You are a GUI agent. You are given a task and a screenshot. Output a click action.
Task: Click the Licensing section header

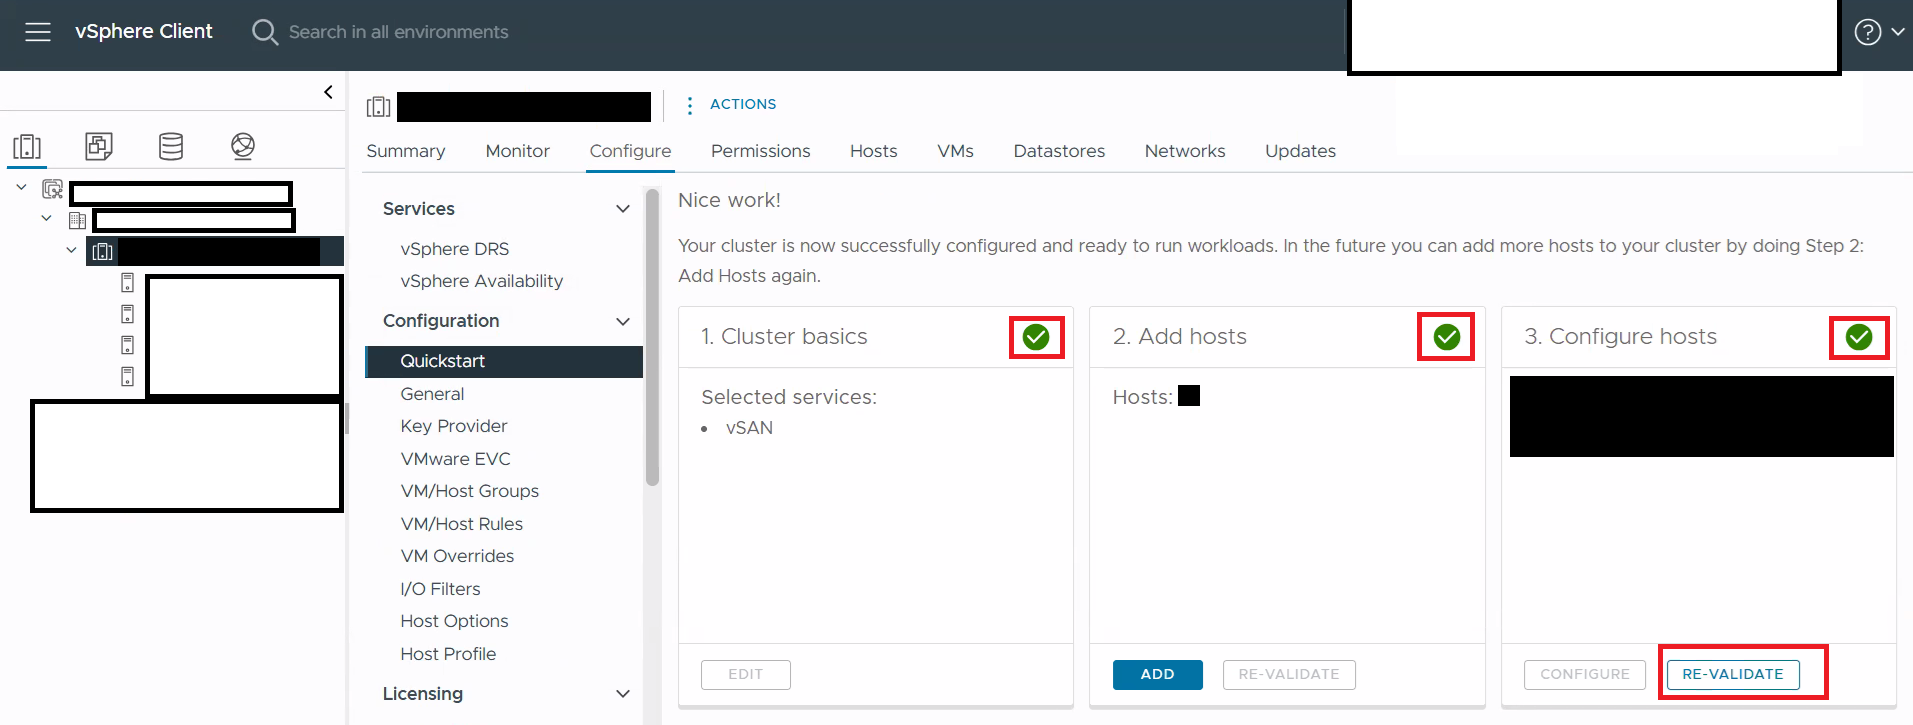point(423,694)
